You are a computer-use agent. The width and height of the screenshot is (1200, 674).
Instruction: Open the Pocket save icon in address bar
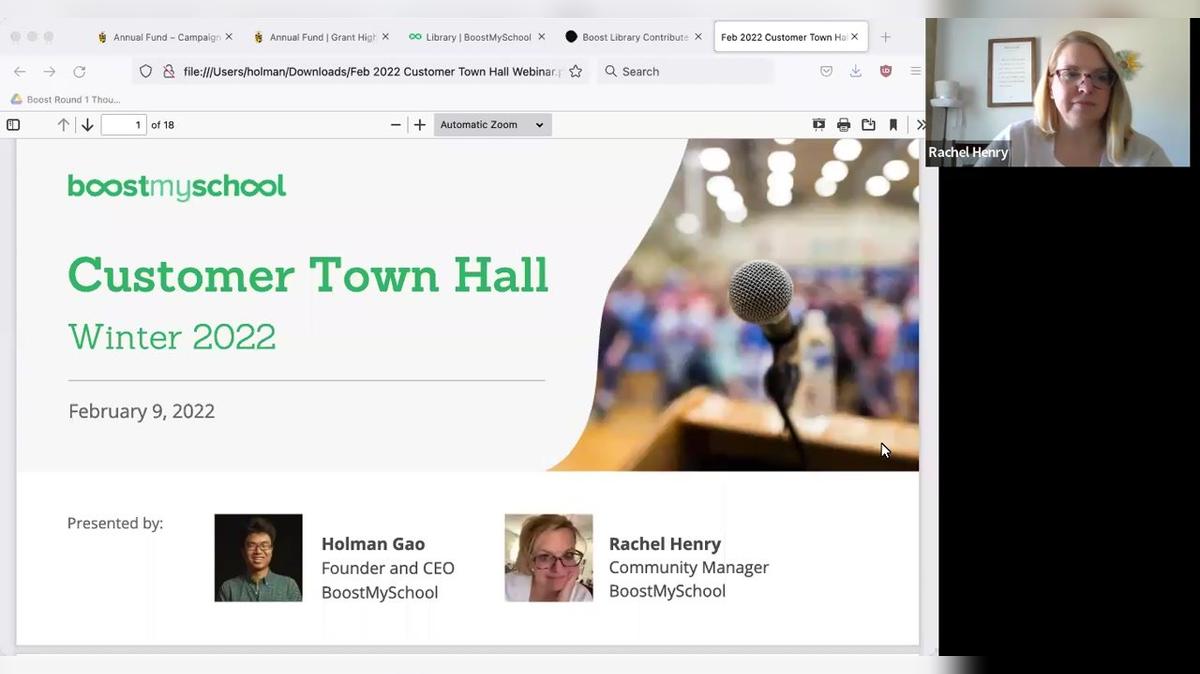[826, 71]
